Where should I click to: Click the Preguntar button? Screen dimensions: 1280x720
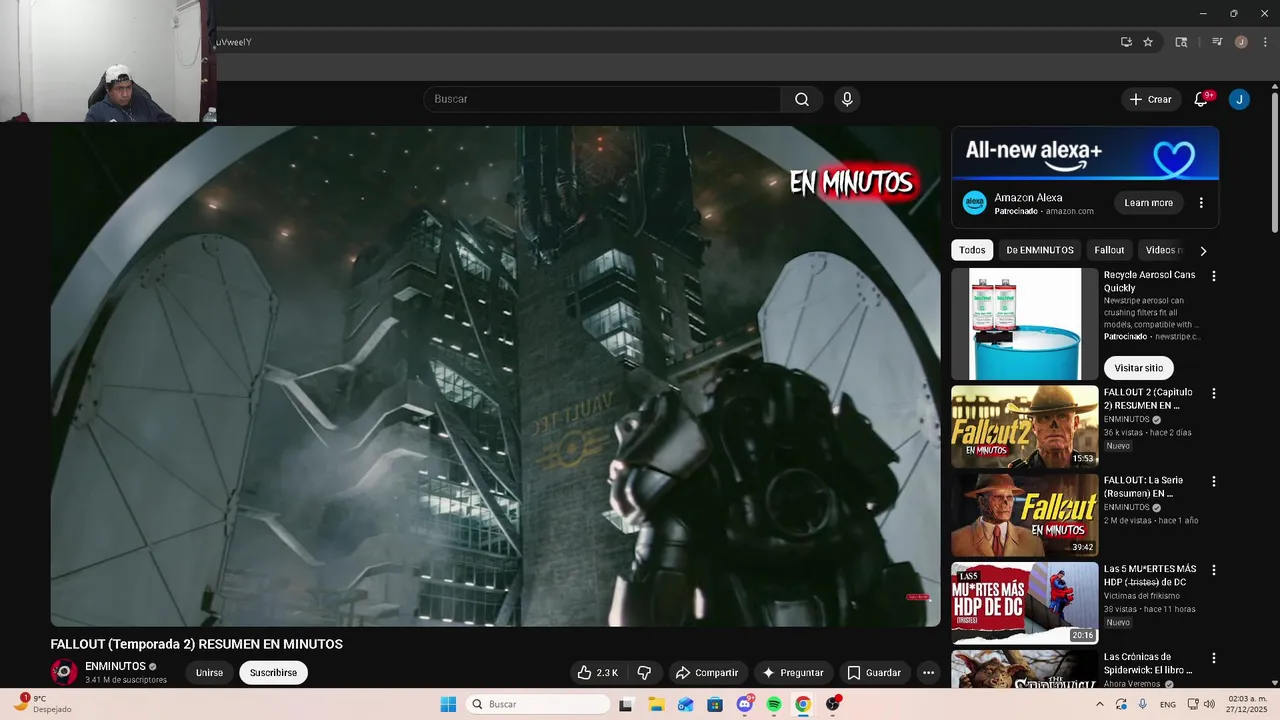point(794,673)
